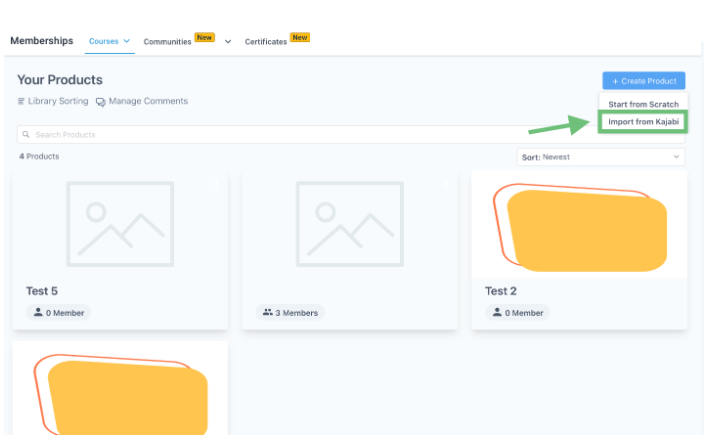Expand the chevron next to Communities

coord(228,41)
